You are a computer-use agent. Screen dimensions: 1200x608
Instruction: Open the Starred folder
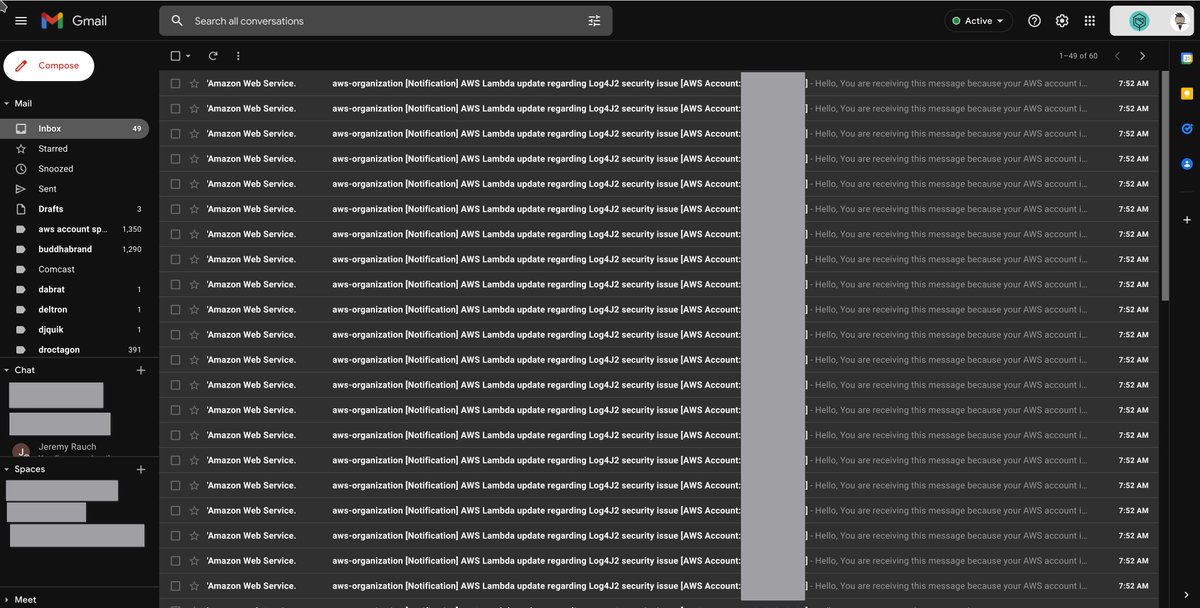pyautogui.click(x=74, y=149)
